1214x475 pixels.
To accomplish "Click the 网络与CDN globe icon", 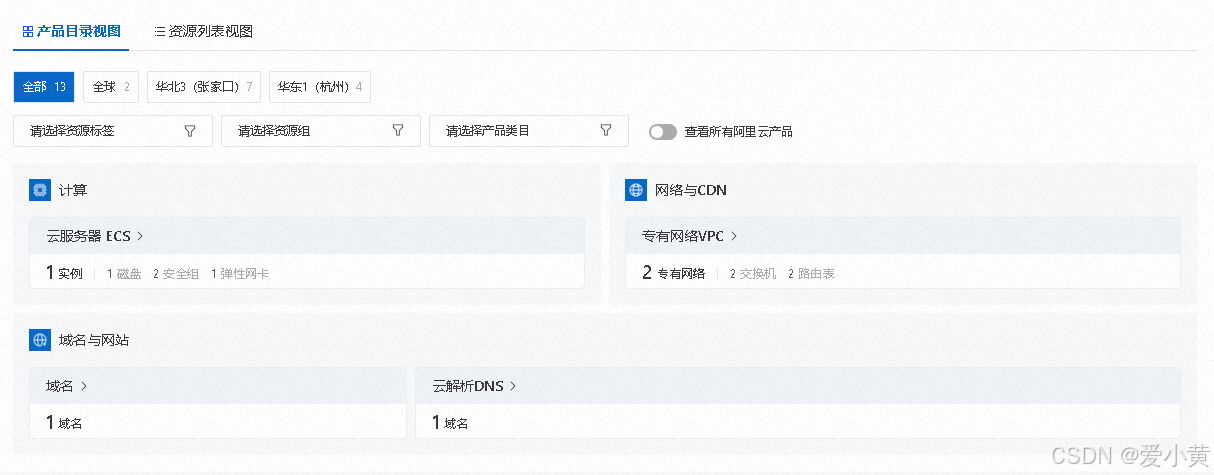I will [x=636, y=190].
